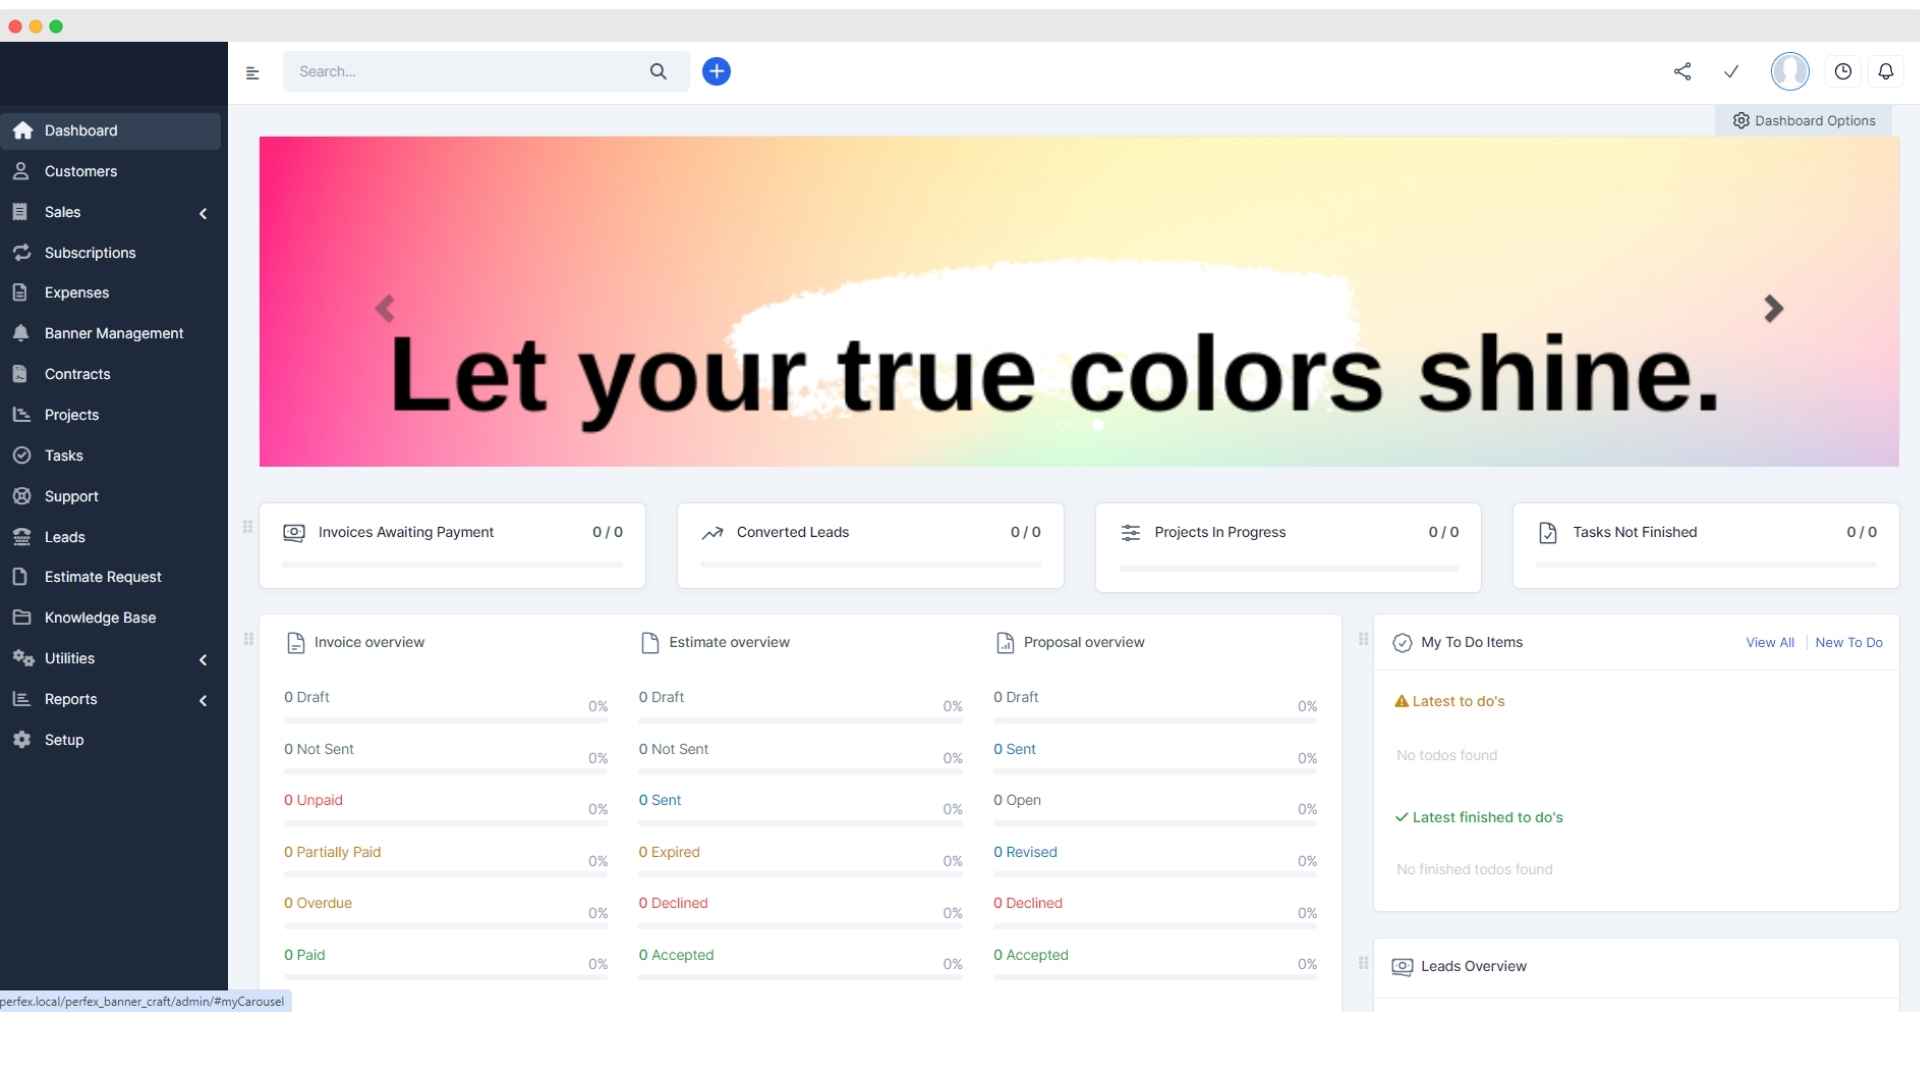Open Dashboard Options
This screenshot has height=1080, width=1920.
pyautogui.click(x=1803, y=120)
